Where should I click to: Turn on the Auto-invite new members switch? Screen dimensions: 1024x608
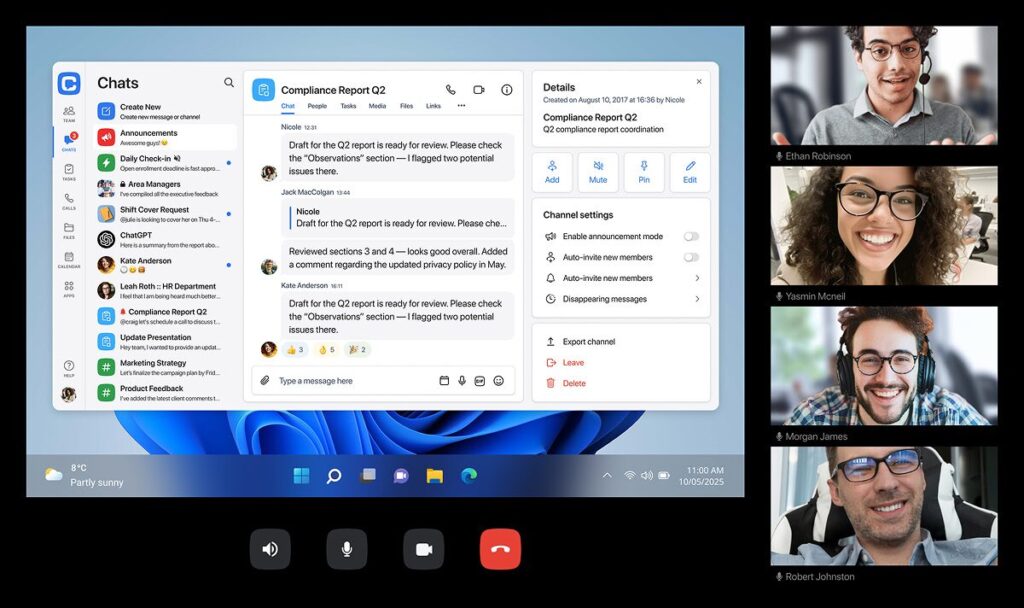690,258
